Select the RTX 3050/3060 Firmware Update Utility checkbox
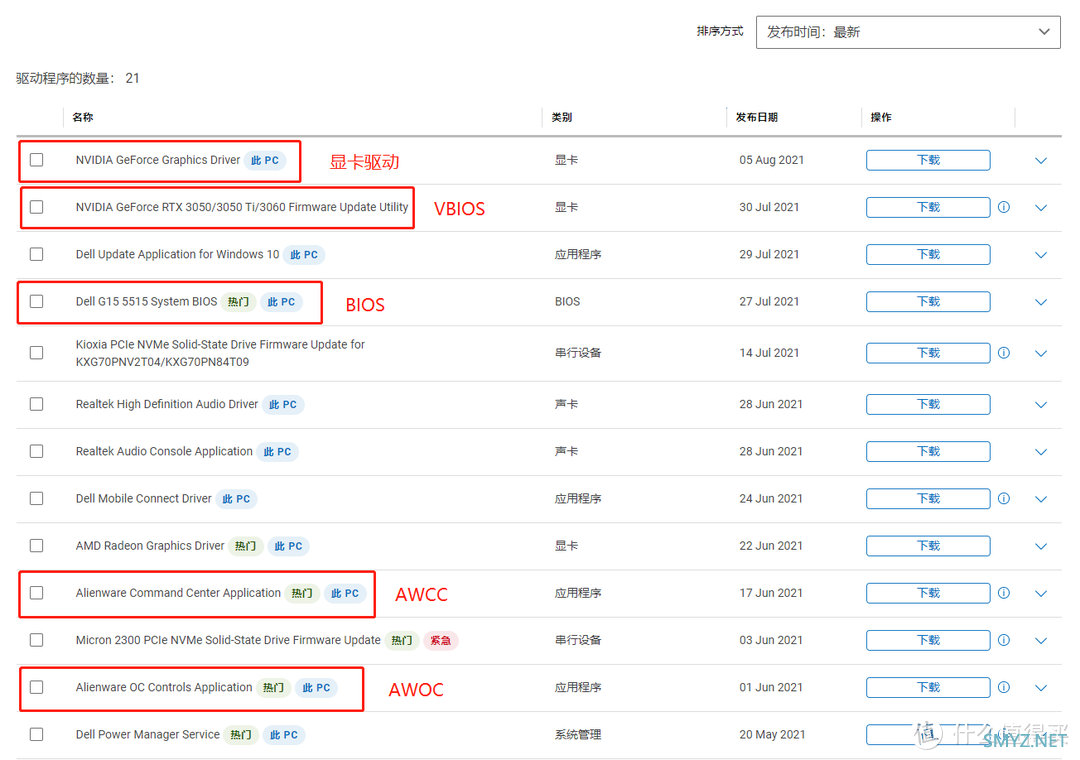Viewport: 1080px width, 760px height. pyautogui.click(x=37, y=207)
